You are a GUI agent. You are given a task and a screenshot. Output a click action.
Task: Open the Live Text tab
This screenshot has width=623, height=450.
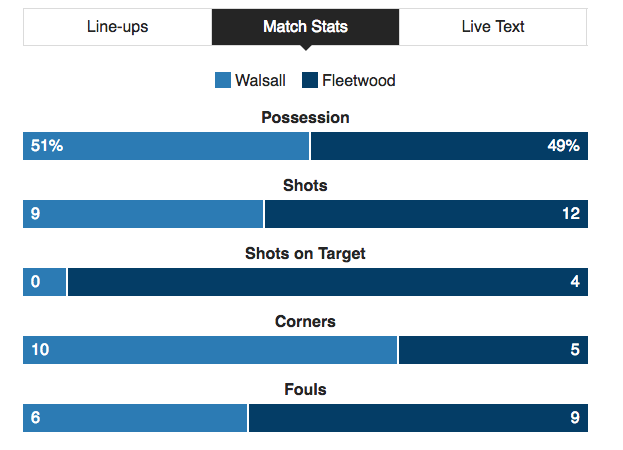[x=493, y=27]
